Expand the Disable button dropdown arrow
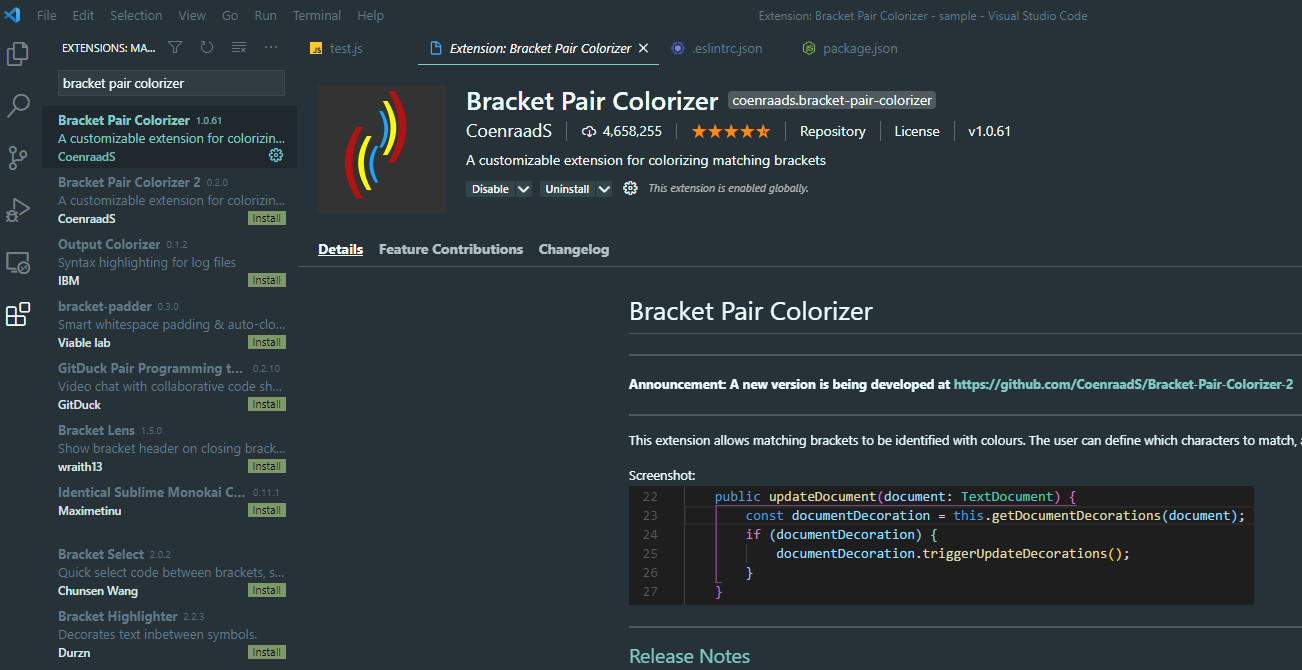Screen dimensions: 1302x670 (523, 189)
